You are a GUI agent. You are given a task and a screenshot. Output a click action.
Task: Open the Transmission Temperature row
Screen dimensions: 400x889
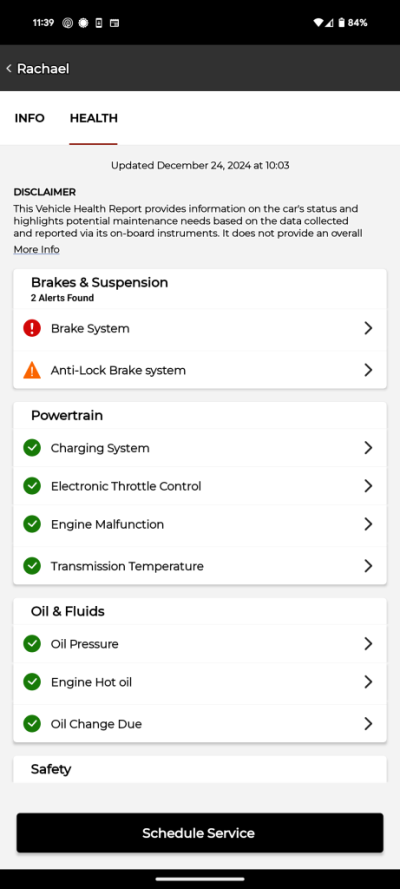click(x=199, y=566)
